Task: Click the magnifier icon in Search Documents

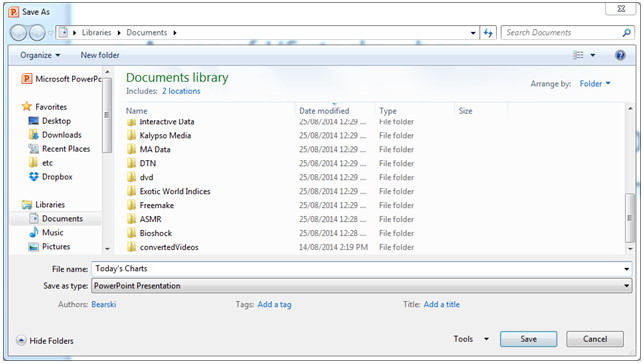Action: pos(626,32)
